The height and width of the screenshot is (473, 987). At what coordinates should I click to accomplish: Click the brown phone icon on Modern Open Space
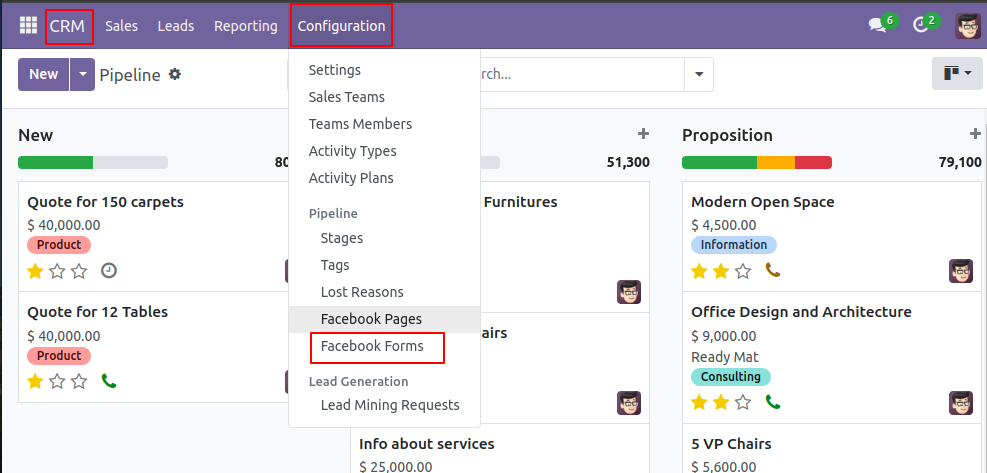(773, 271)
